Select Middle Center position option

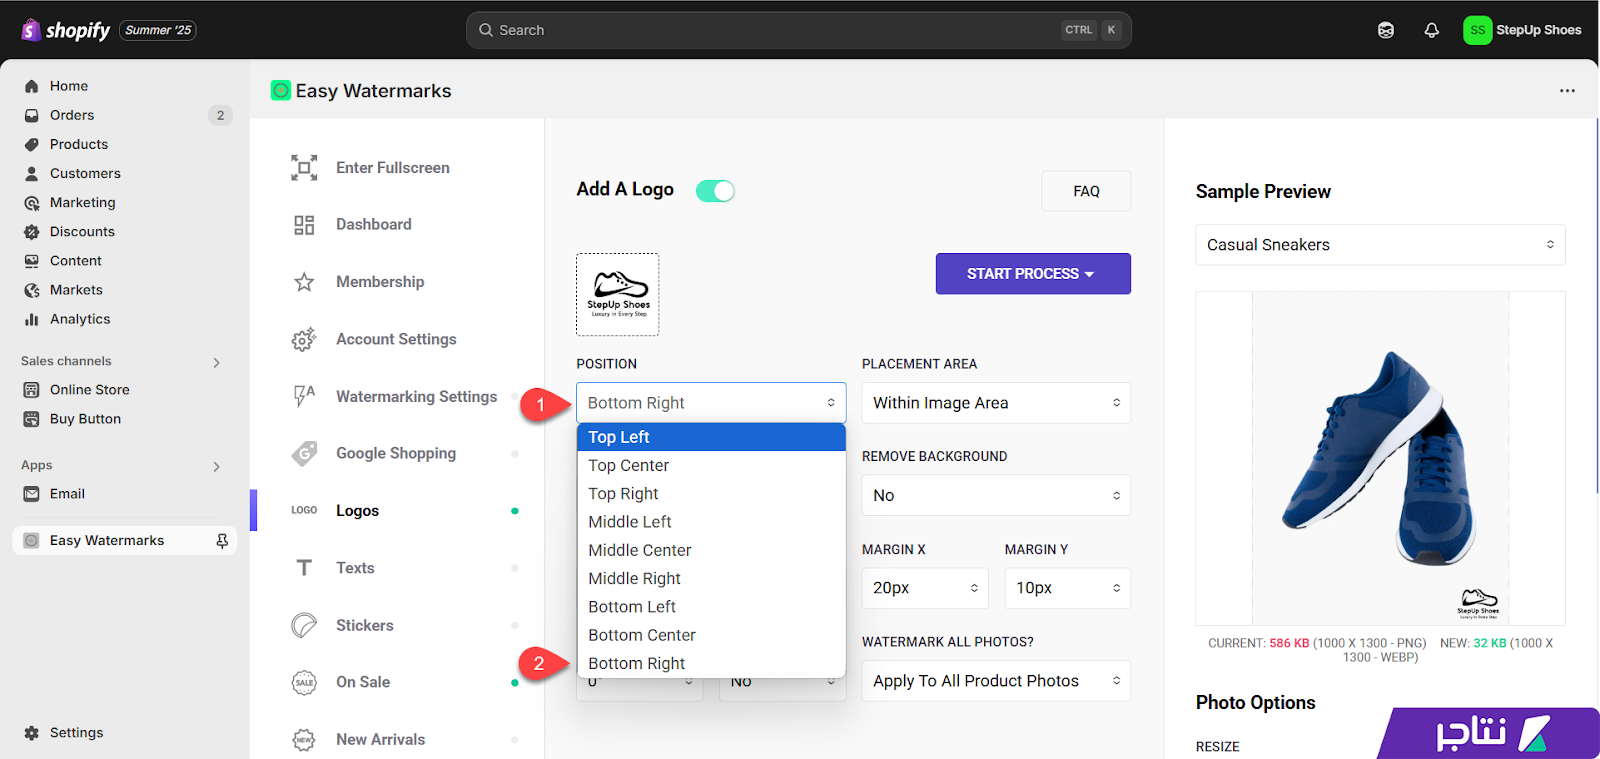pos(711,550)
